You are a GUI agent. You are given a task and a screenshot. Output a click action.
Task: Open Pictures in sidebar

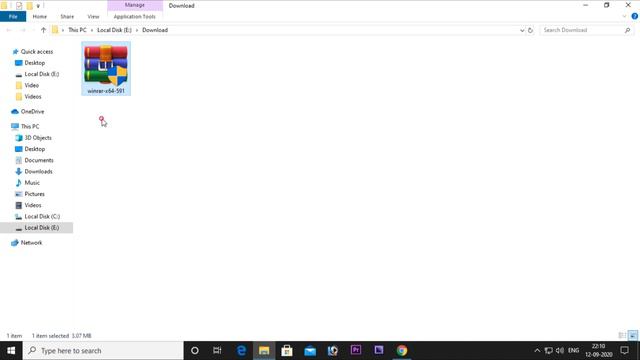34,194
